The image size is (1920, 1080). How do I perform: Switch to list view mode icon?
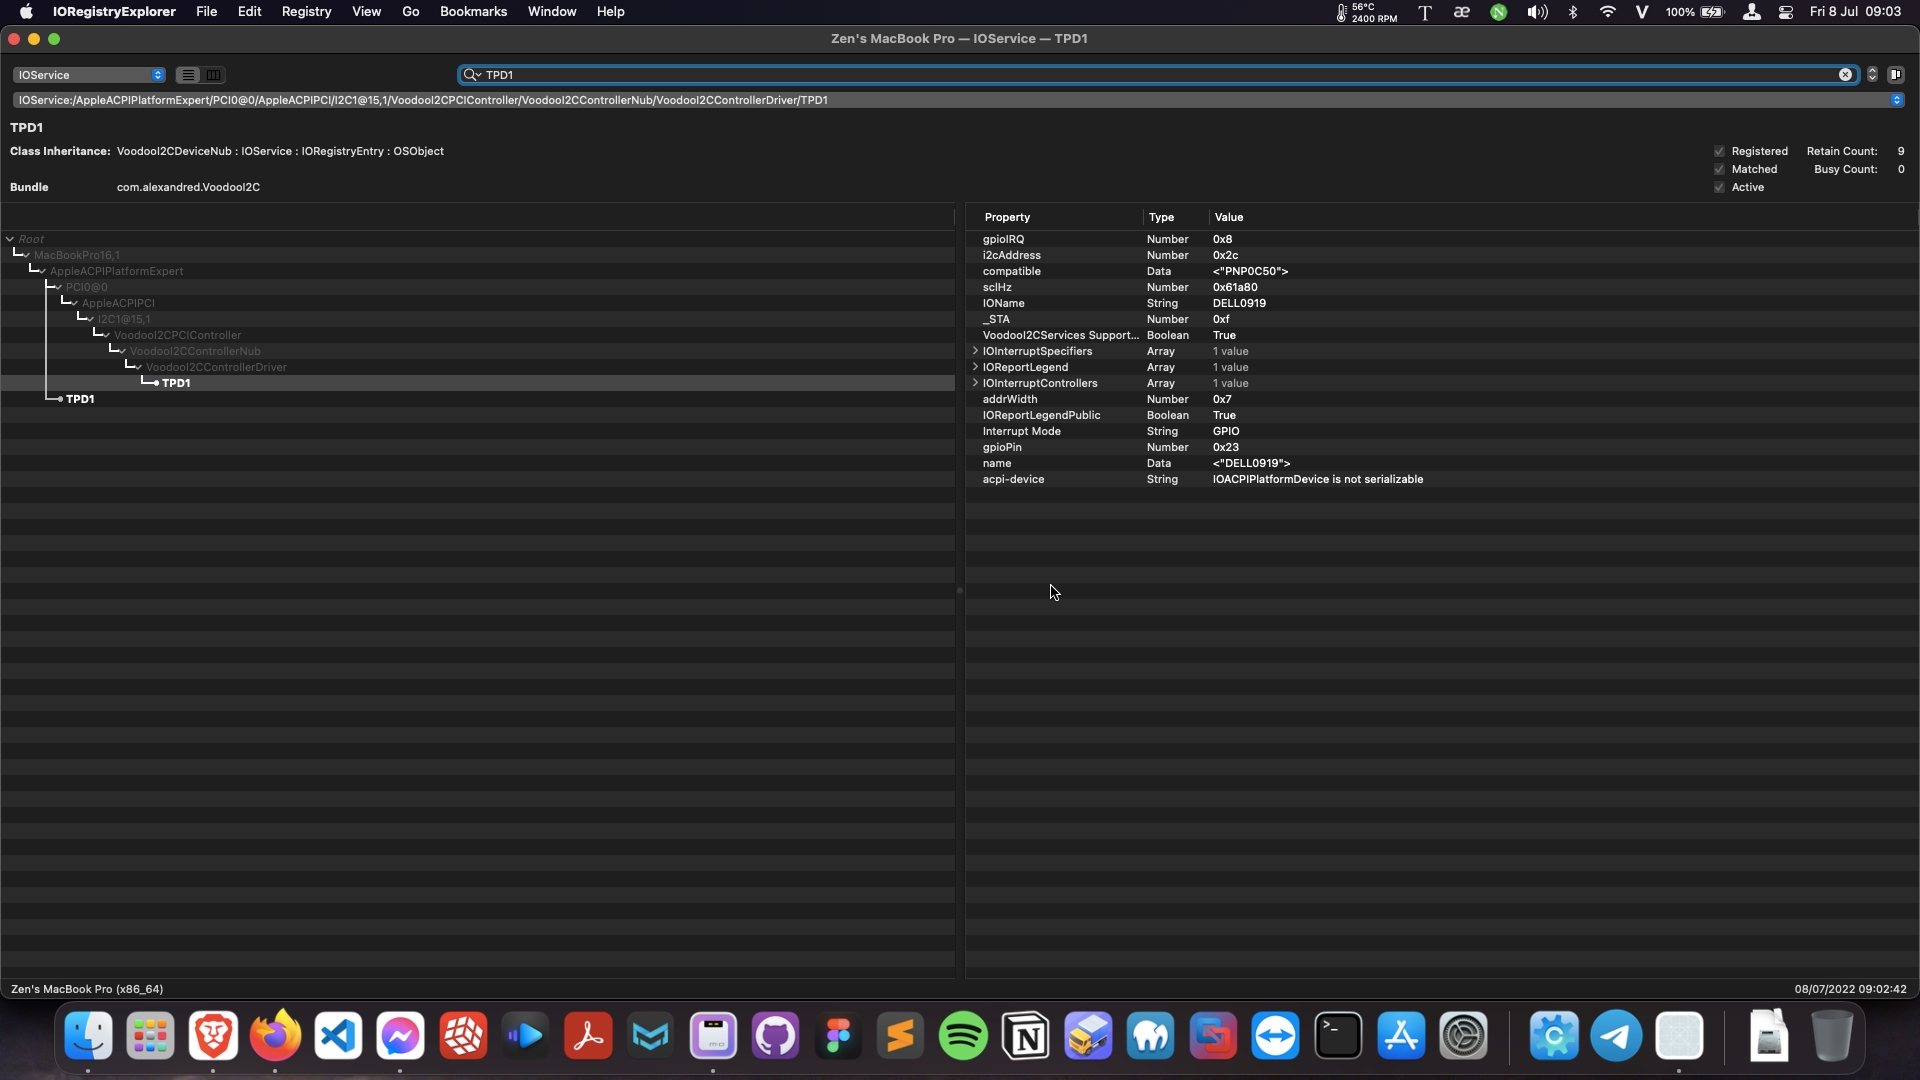click(188, 75)
